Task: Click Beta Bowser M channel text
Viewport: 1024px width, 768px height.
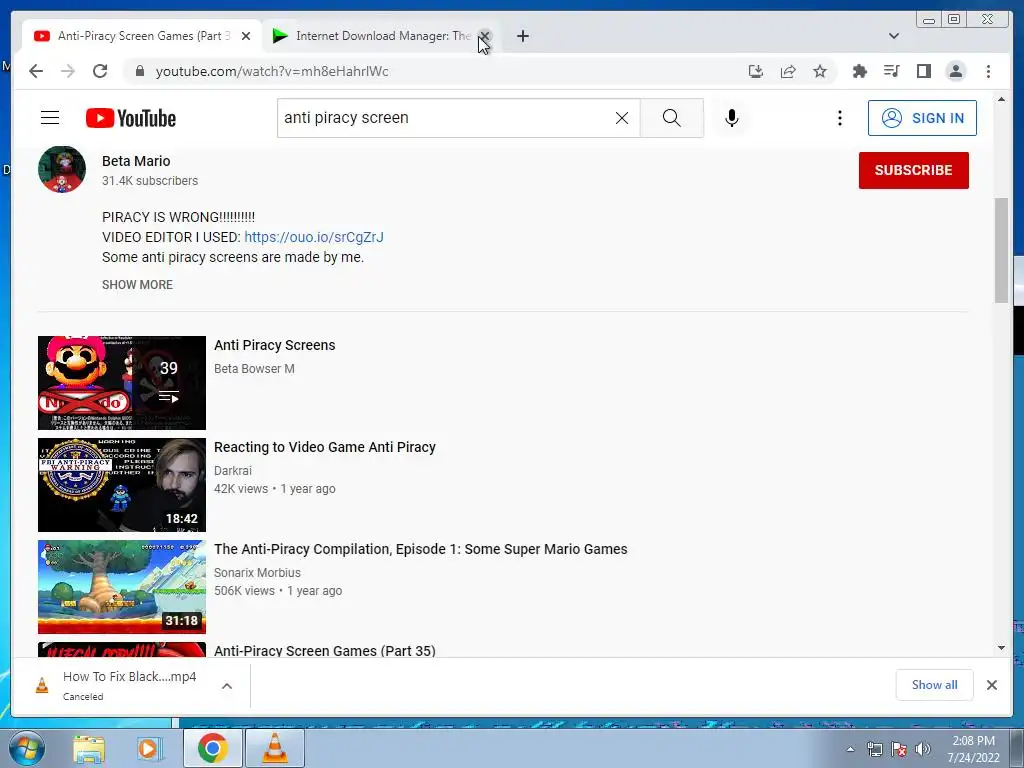Action: click(x=254, y=369)
